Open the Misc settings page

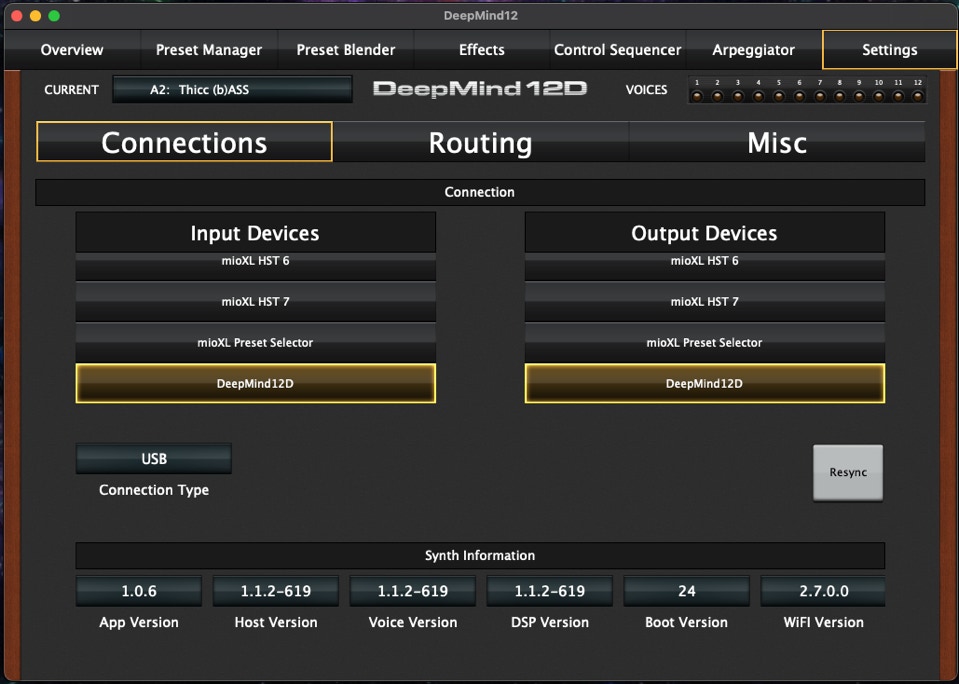tap(777, 142)
